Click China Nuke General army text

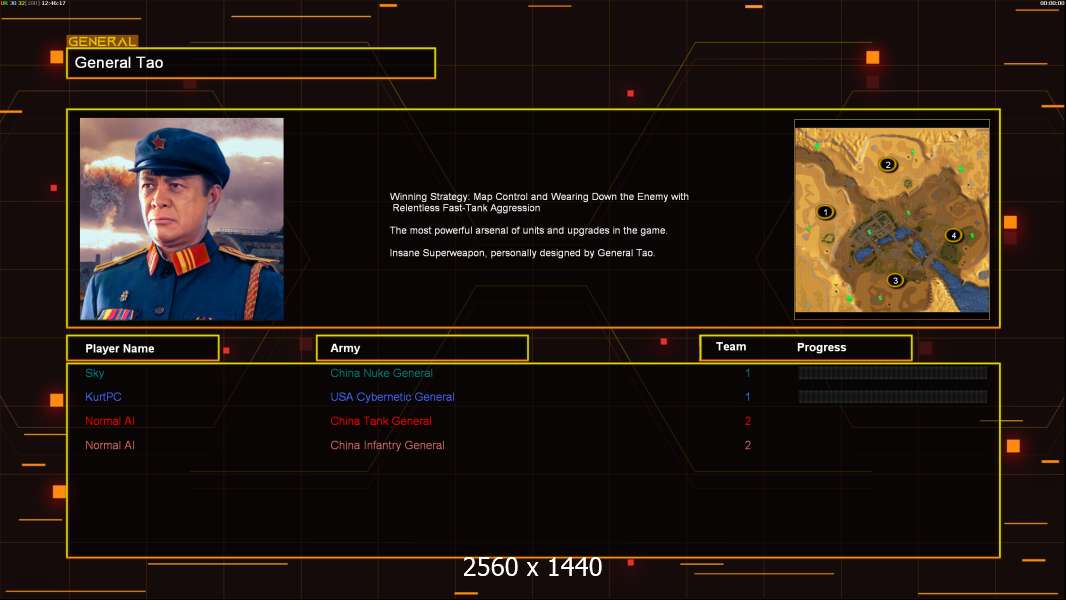381,373
